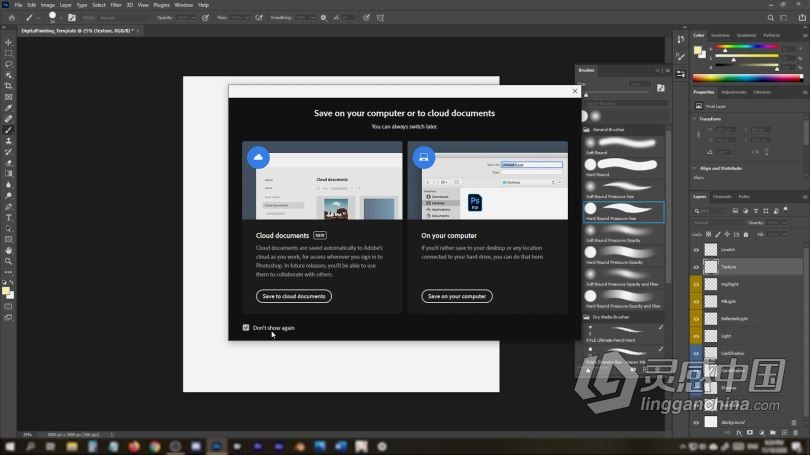The height and width of the screenshot is (455, 810).
Task: Switch to the Swatches tab
Action: [x=720, y=35]
